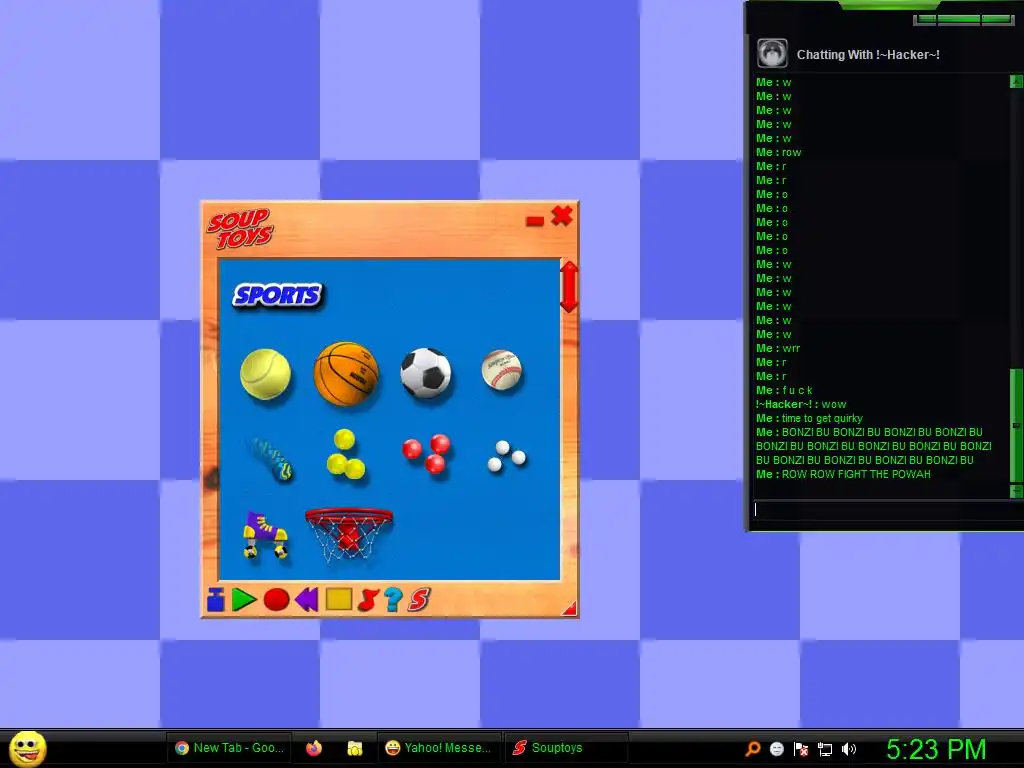Switch to Souptoys taskbar item
This screenshot has height=768, width=1024.
click(566, 748)
